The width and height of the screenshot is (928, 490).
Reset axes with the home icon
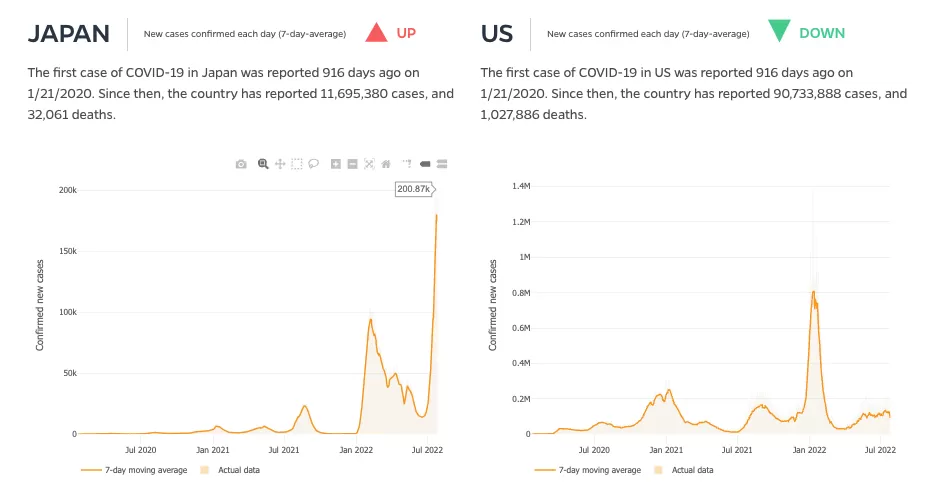[x=386, y=164]
